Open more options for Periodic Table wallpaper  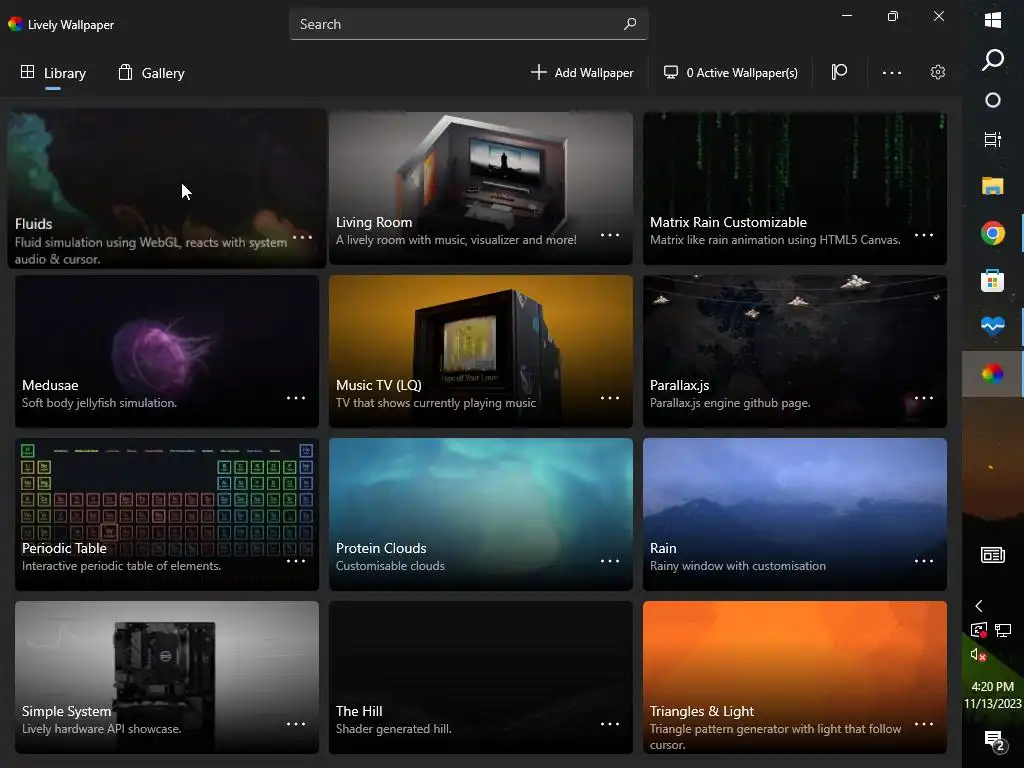point(296,561)
